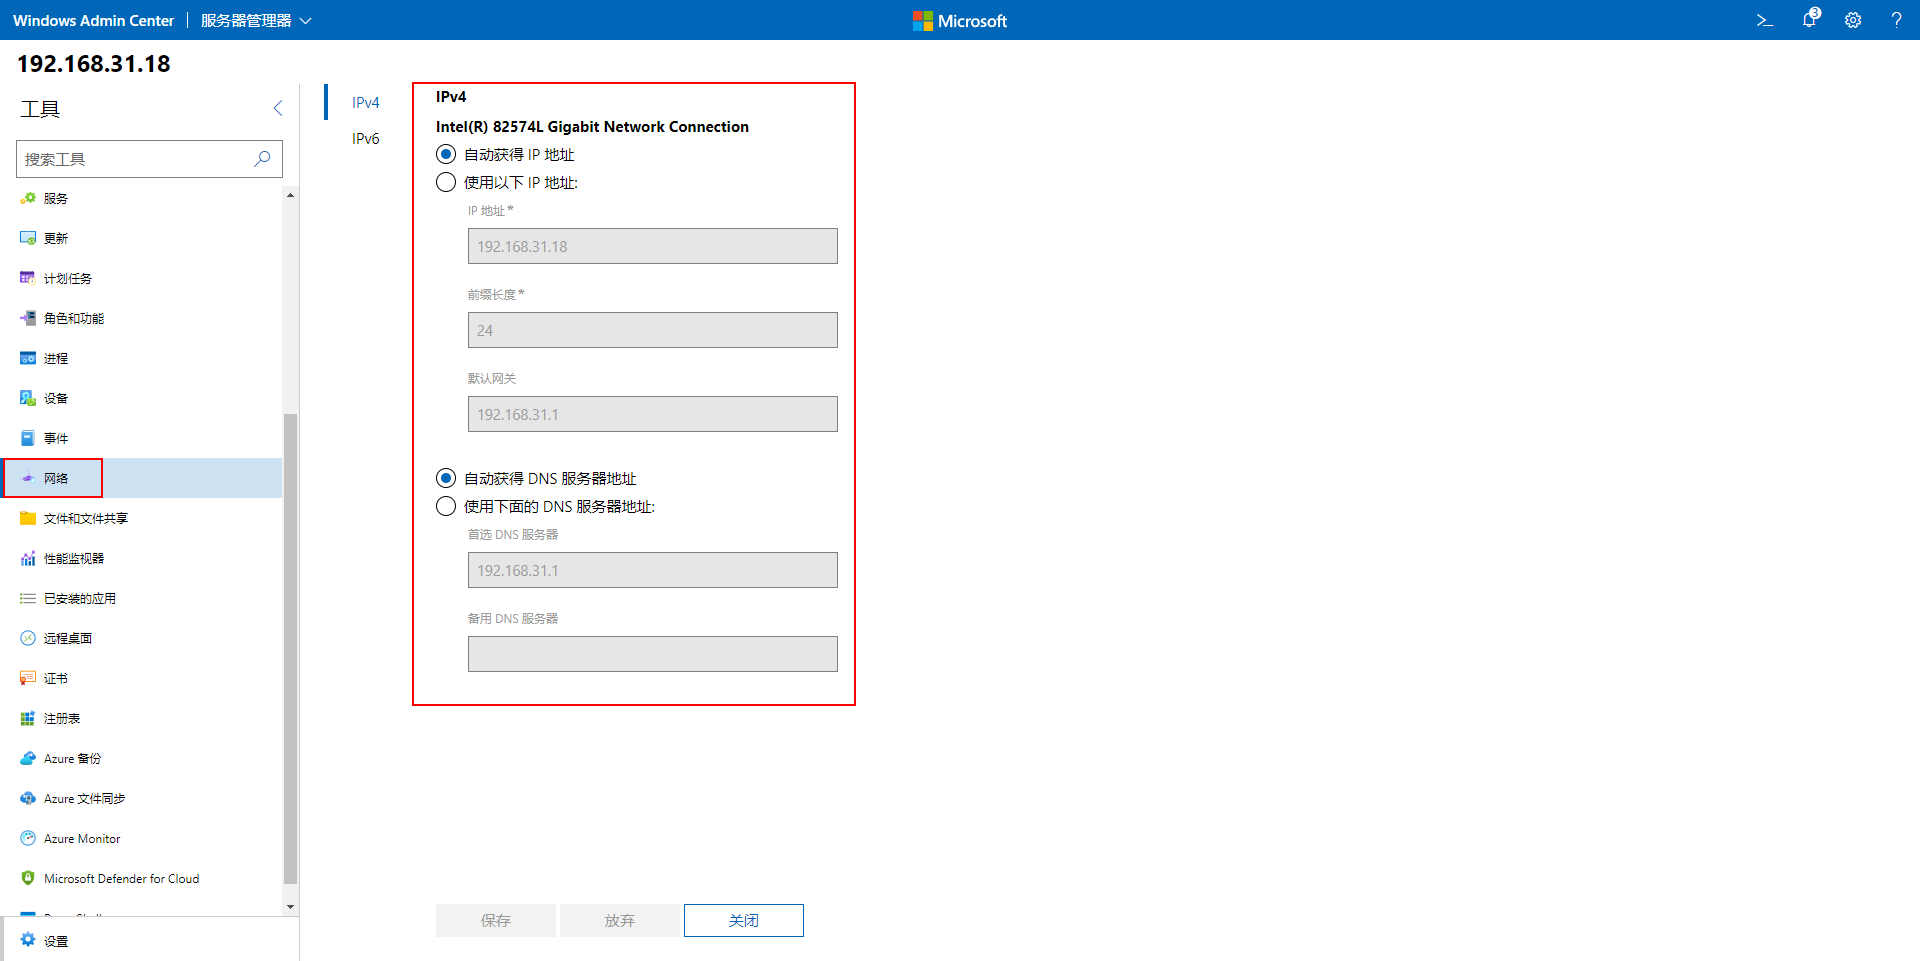Click the empty 备用 DNS 服务器 field
This screenshot has height=961, width=1920.
click(x=653, y=654)
